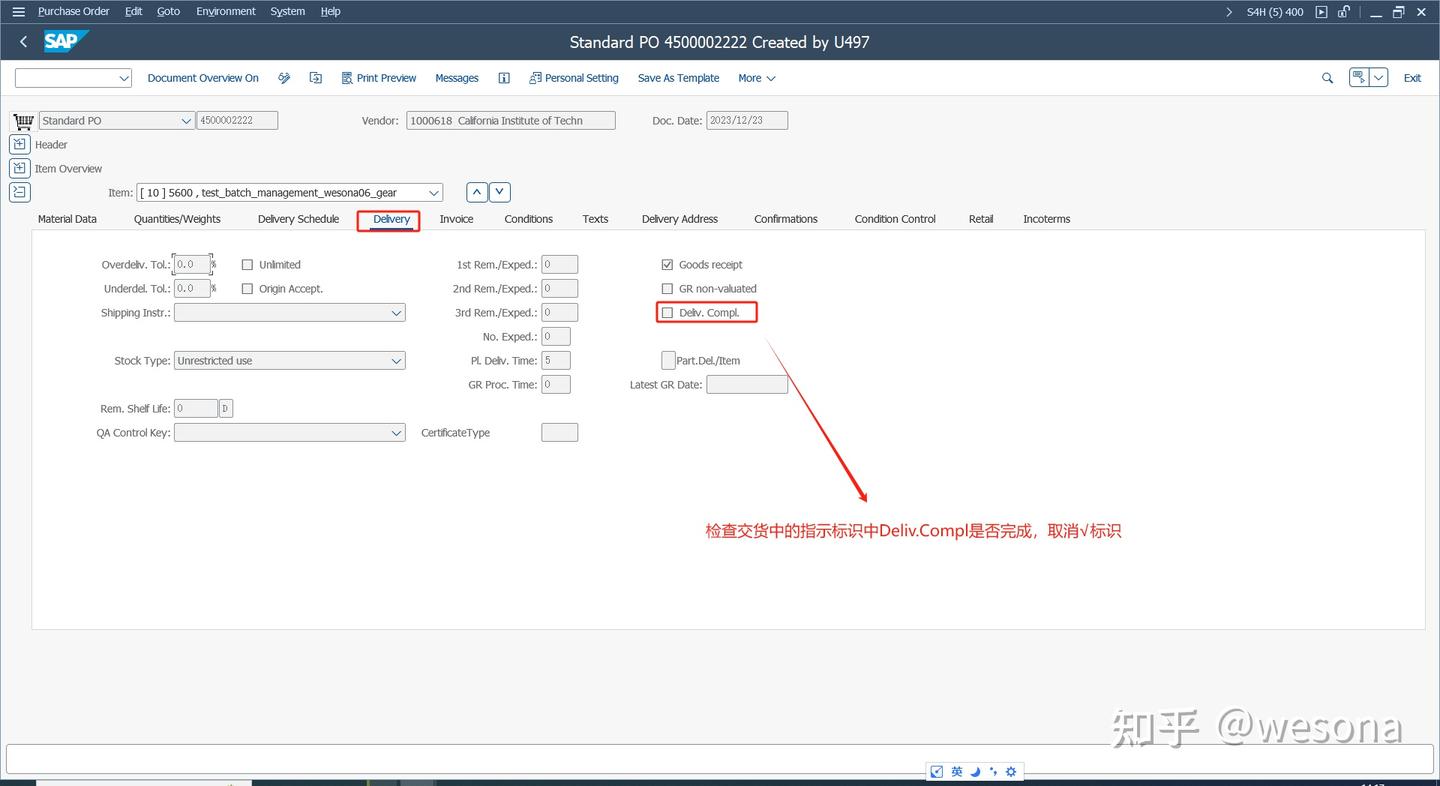
Task: Click the unlock padlock icon
Action: point(1344,12)
